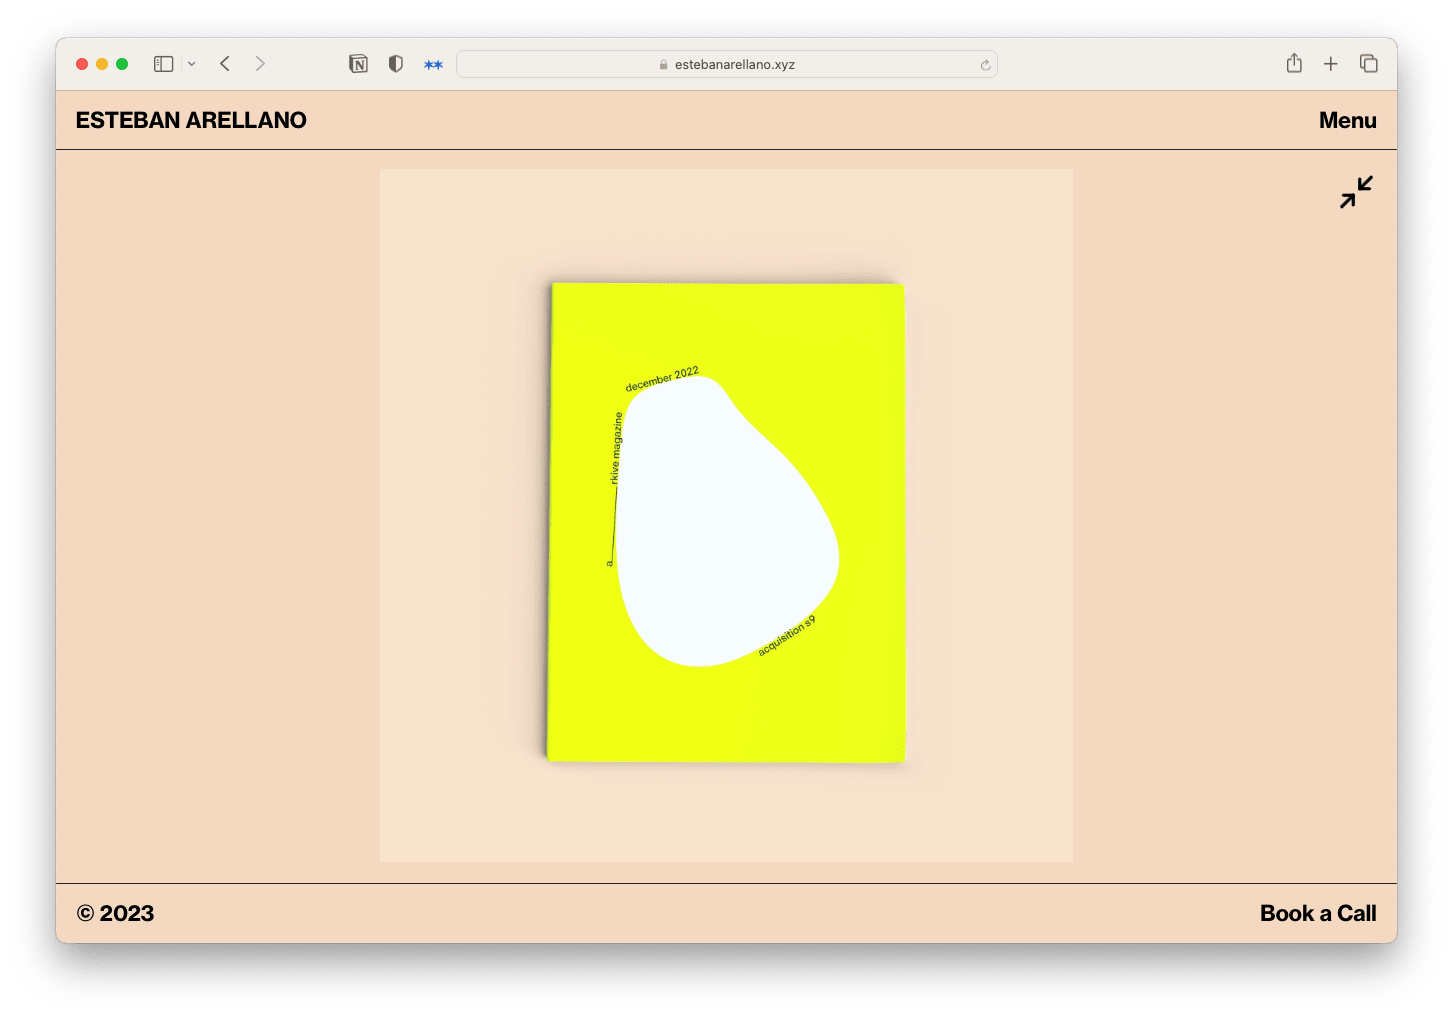Image resolution: width=1453 pixels, height=1017 pixels.
Task: Open a new tab with plus icon
Action: (1331, 64)
